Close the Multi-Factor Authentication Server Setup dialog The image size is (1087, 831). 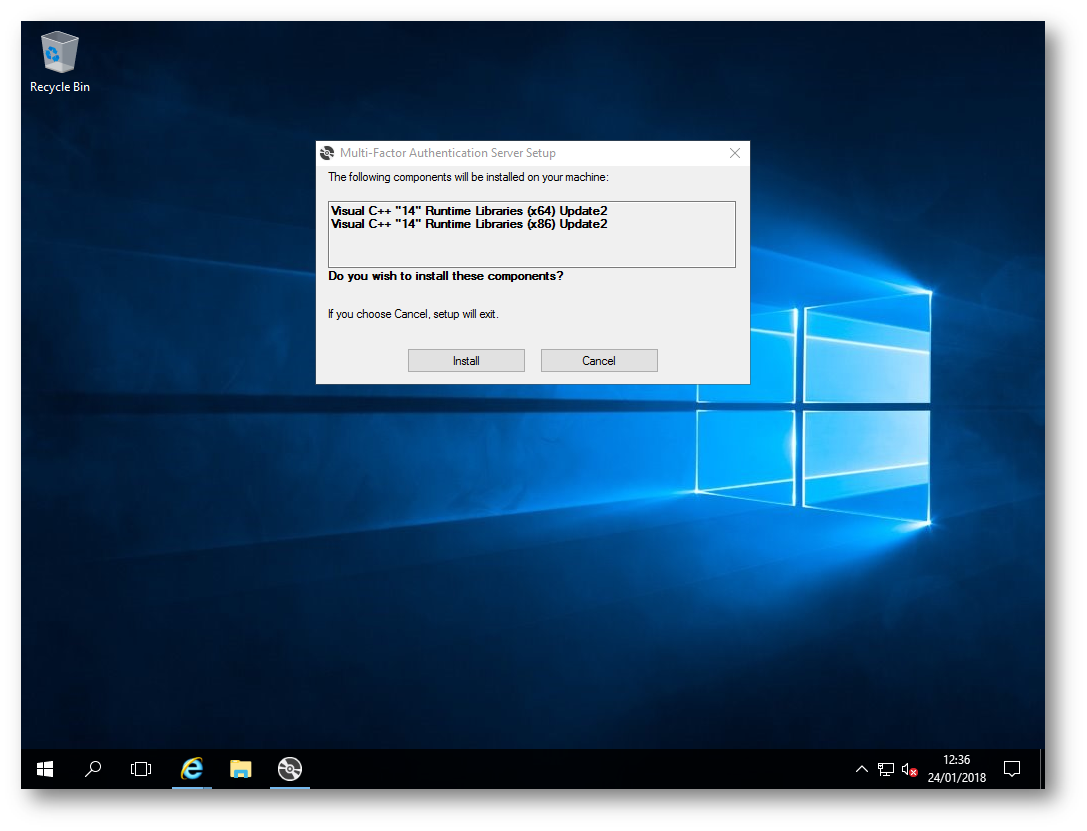coord(735,153)
